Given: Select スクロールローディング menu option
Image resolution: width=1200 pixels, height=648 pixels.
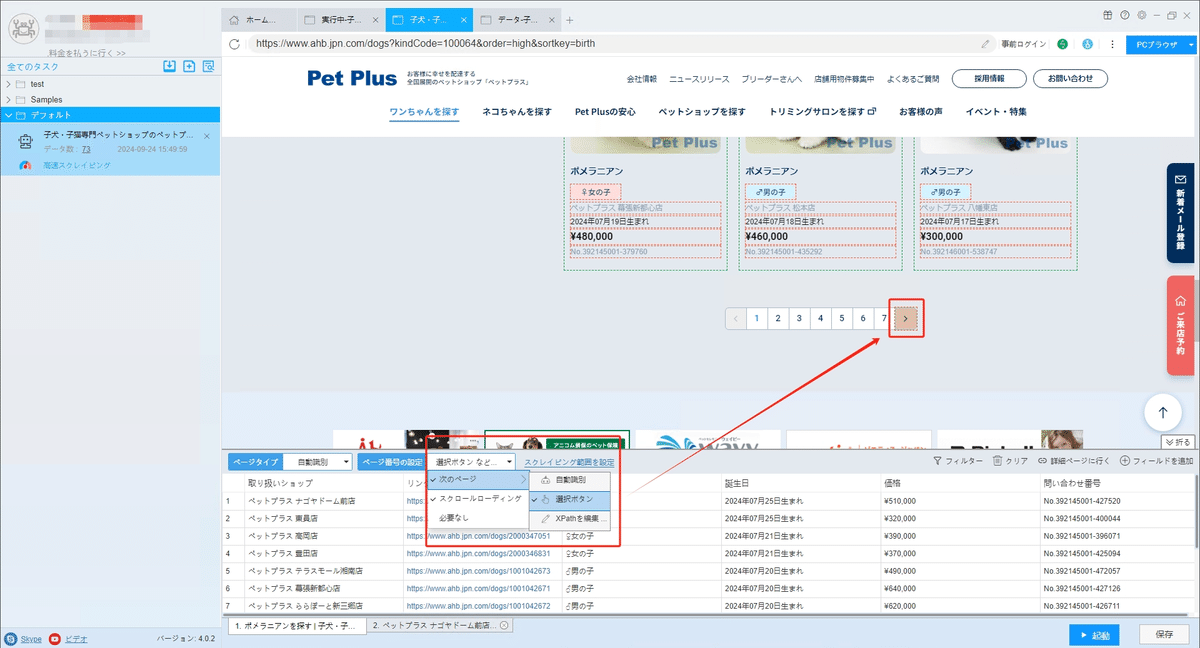Looking at the screenshot, I should (478, 498).
